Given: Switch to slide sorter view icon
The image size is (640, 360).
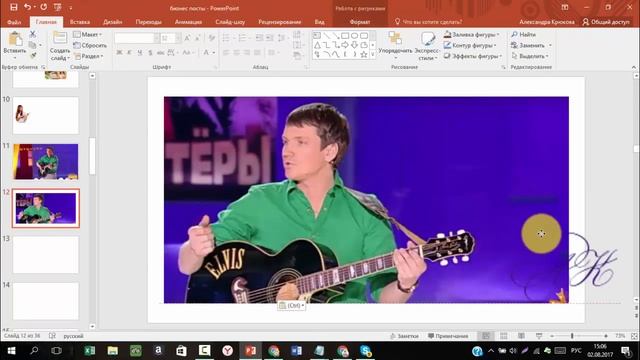Looking at the screenshot, I should coord(503,336).
